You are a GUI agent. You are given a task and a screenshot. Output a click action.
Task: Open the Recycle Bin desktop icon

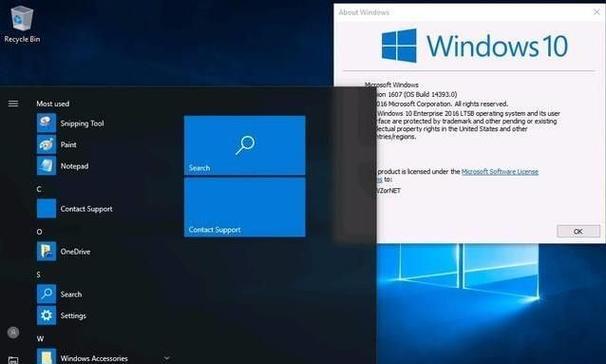click(22, 24)
